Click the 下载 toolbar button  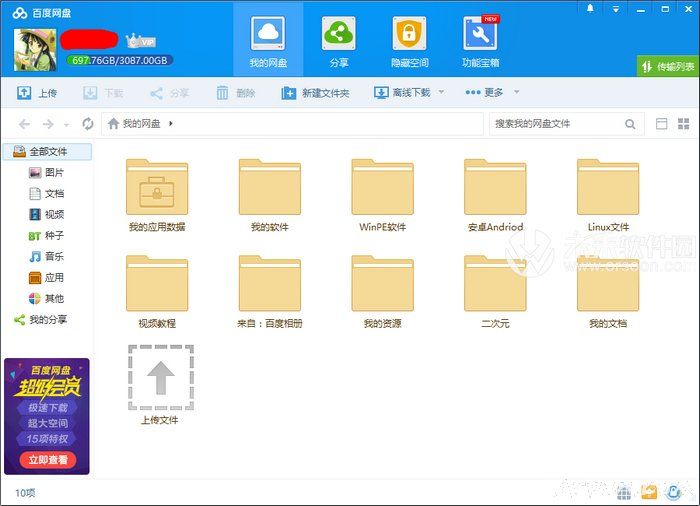pos(103,93)
